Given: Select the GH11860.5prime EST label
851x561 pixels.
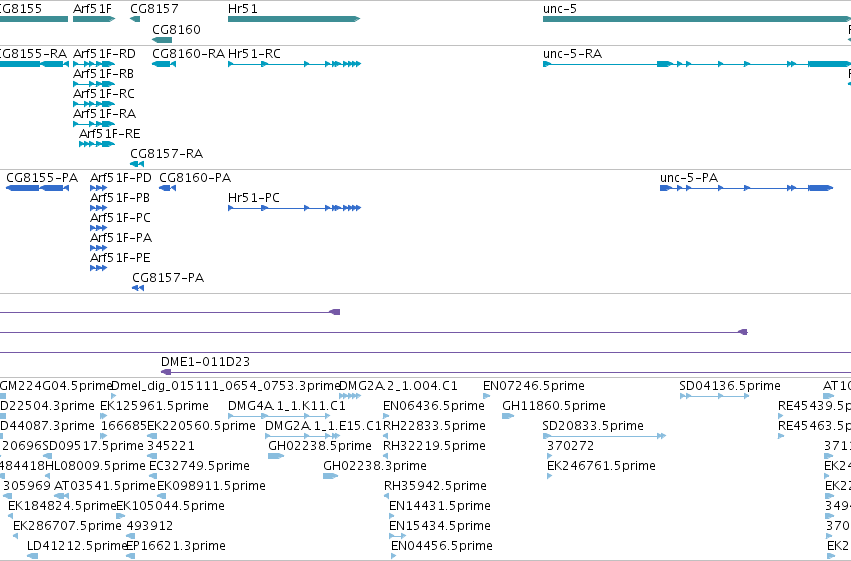Looking at the screenshot, I should tap(554, 406).
